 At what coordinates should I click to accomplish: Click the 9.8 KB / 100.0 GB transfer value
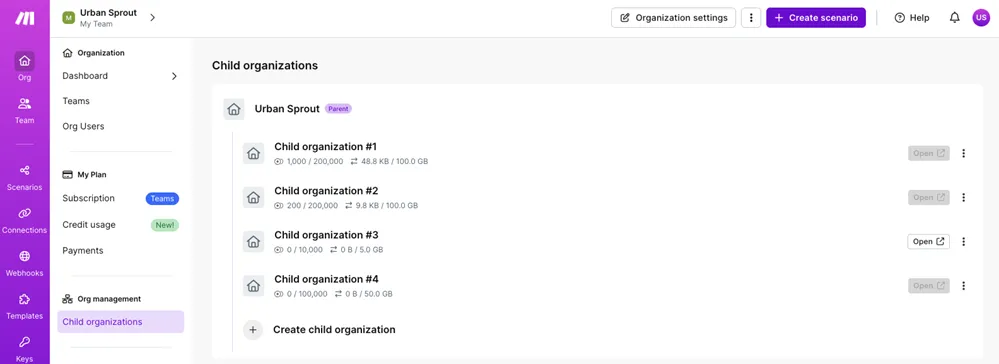pyautogui.click(x=387, y=206)
